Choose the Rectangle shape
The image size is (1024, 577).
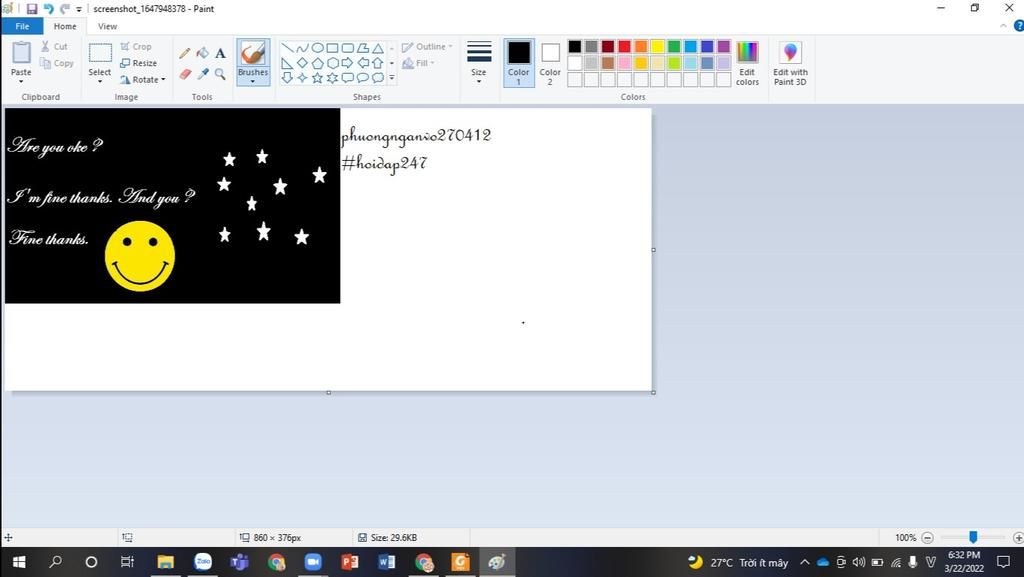[332, 48]
